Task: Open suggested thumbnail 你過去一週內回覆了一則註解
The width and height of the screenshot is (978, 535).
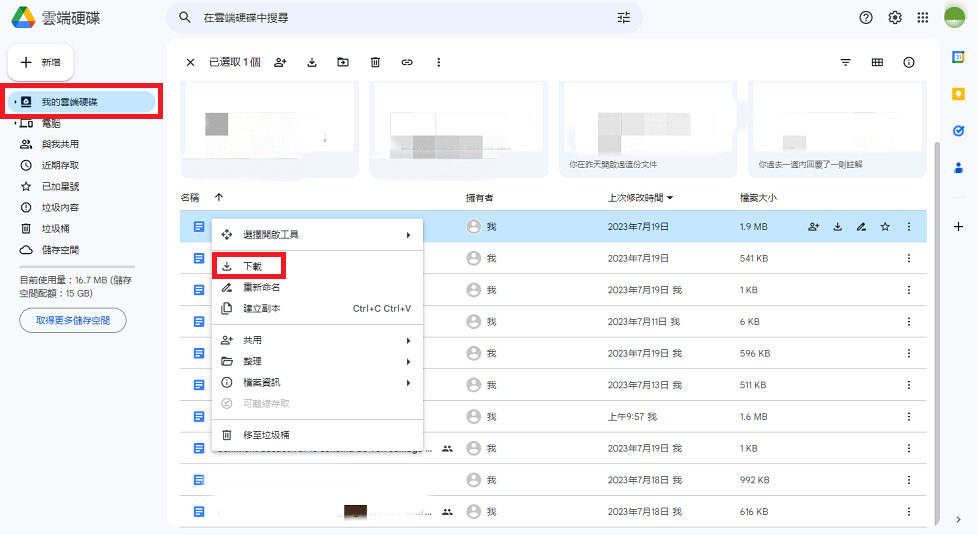Action: point(837,129)
